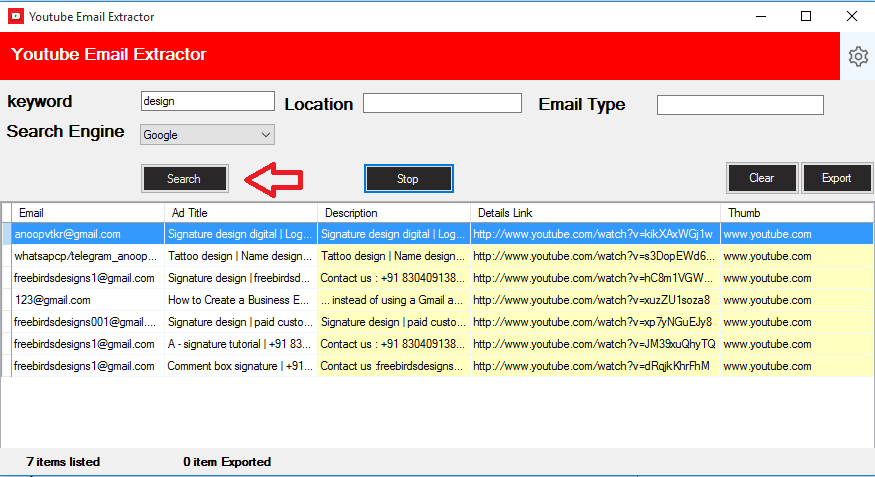Click the link ending in xuzZU1soza8
Viewport: 875px width, 477px height.
[595, 300]
